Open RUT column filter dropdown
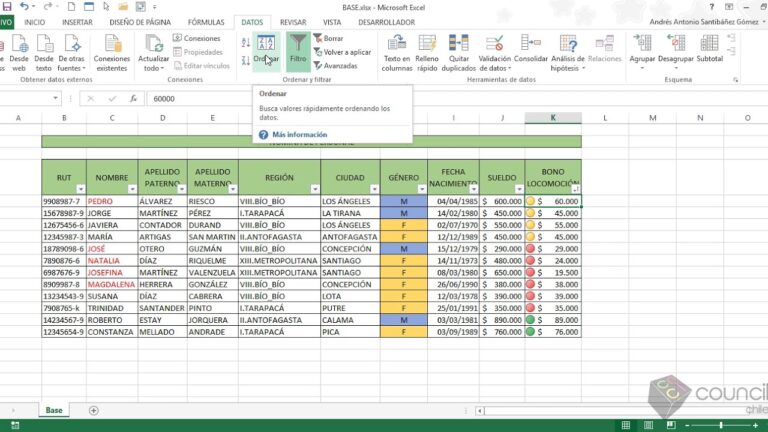 (81, 189)
